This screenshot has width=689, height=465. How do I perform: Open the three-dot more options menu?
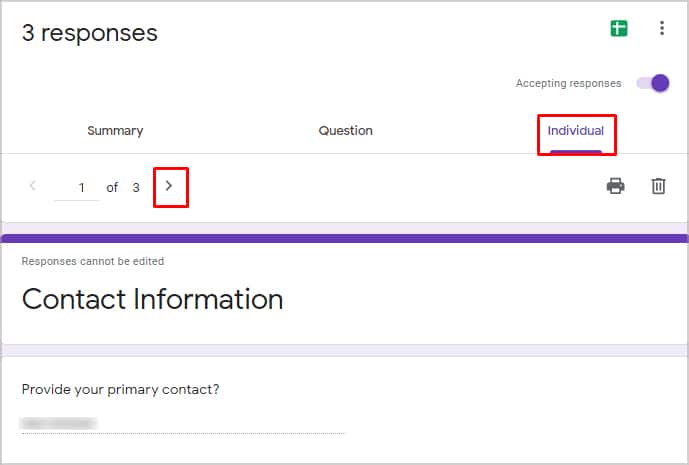point(661,28)
